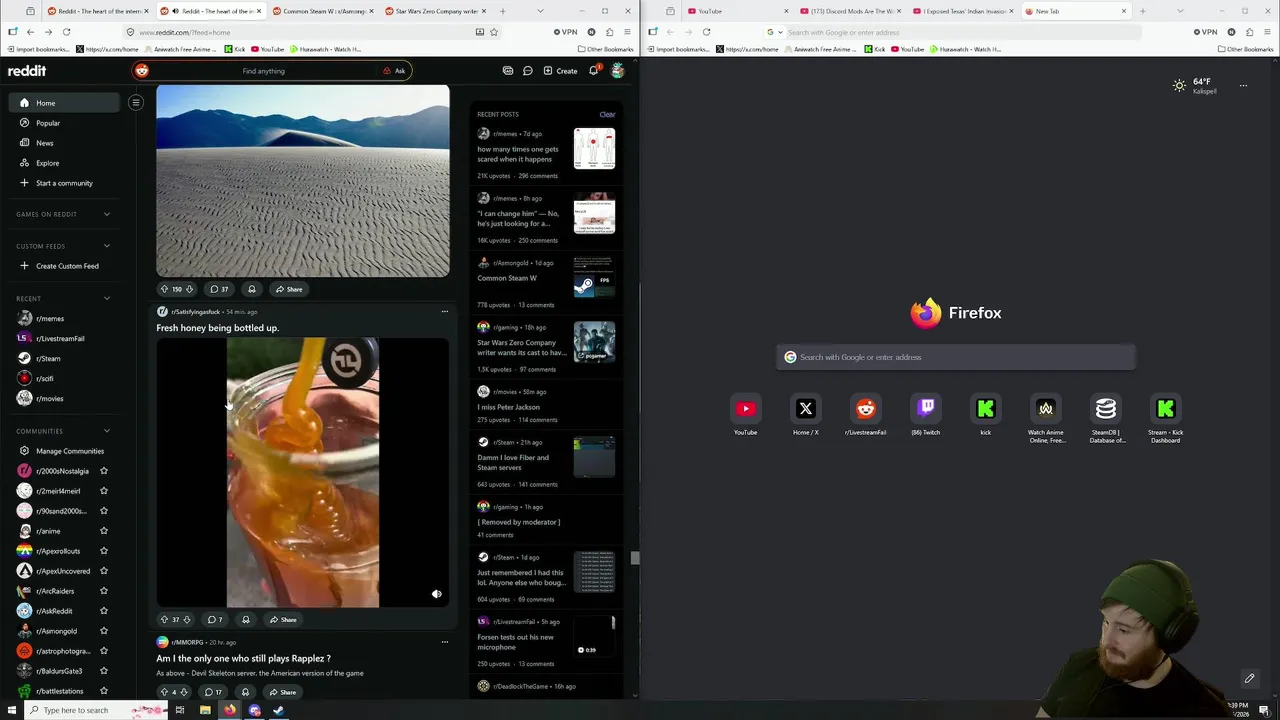Viewport: 1280px width, 720px height.
Task: Open the extensions icon in right Firefox window
Action: [x=1249, y=32]
